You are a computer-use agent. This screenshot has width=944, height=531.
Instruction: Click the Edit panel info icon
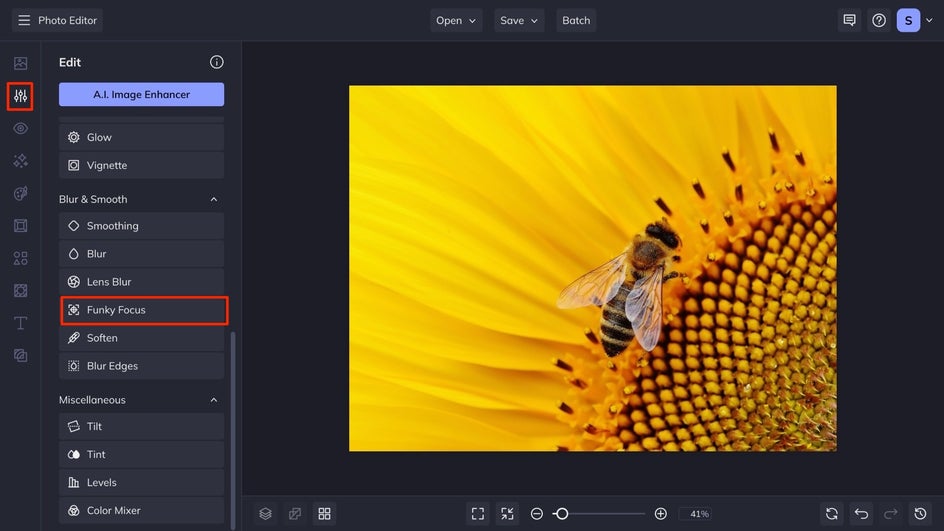(x=216, y=62)
